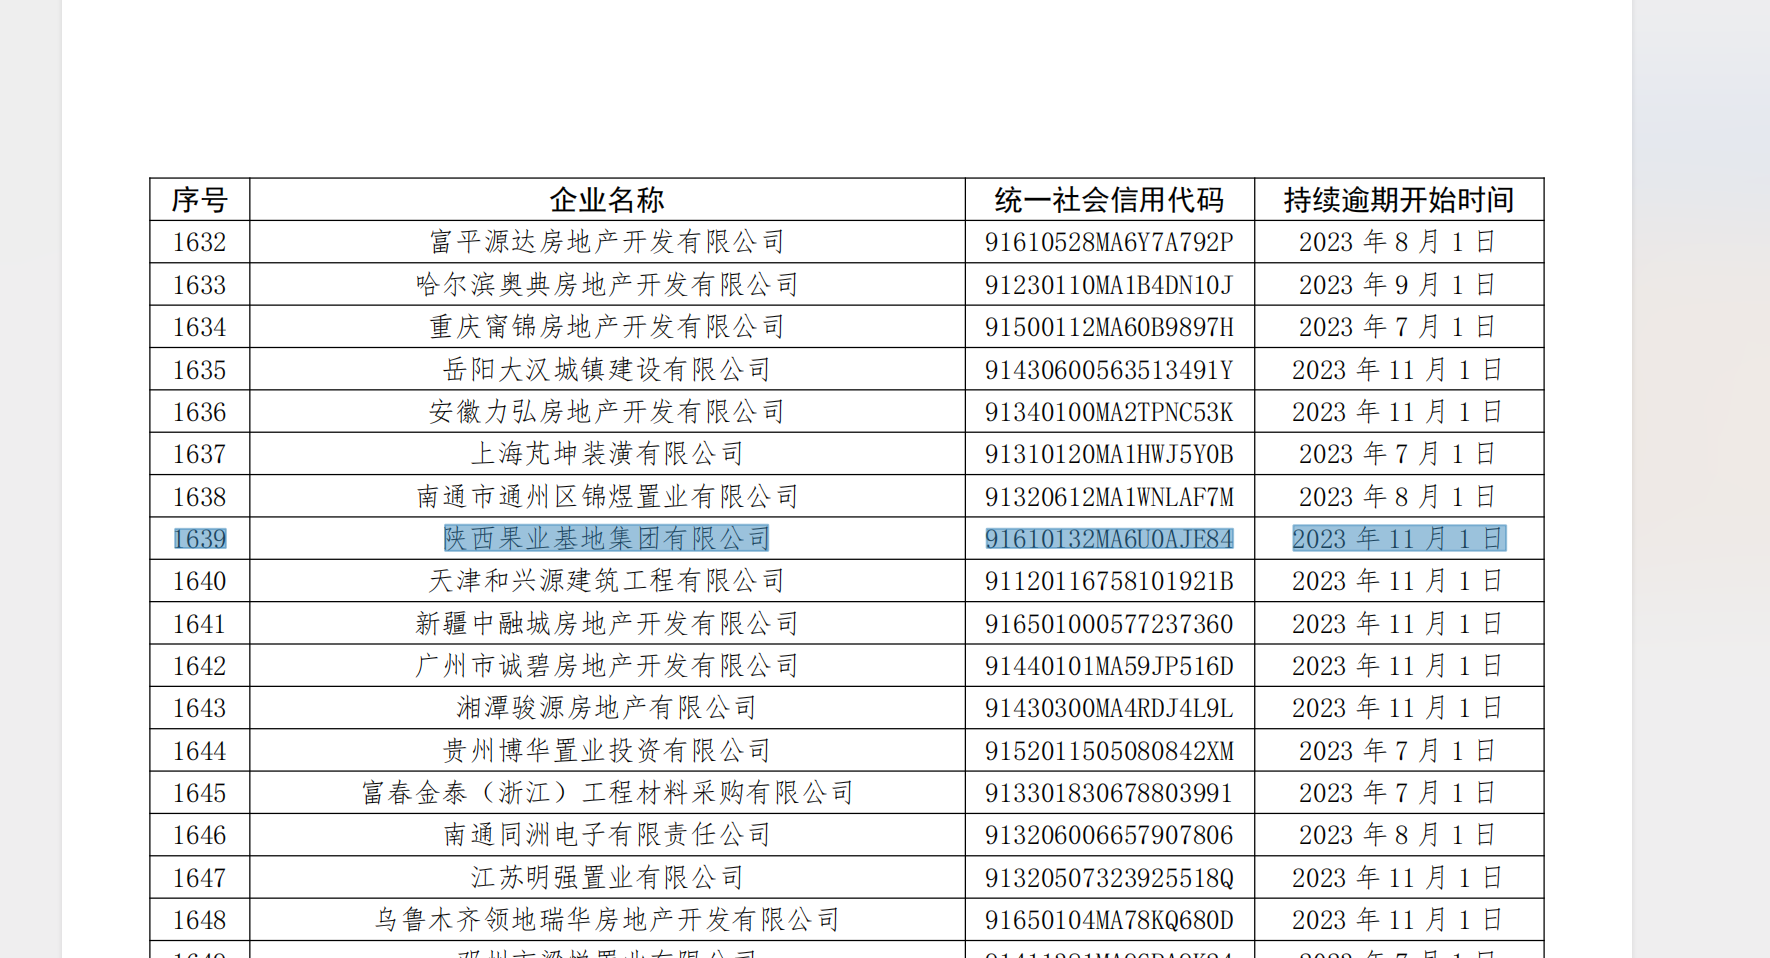Click serial number 1635
Viewport: 1770px width, 958px height.
[200, 370]
